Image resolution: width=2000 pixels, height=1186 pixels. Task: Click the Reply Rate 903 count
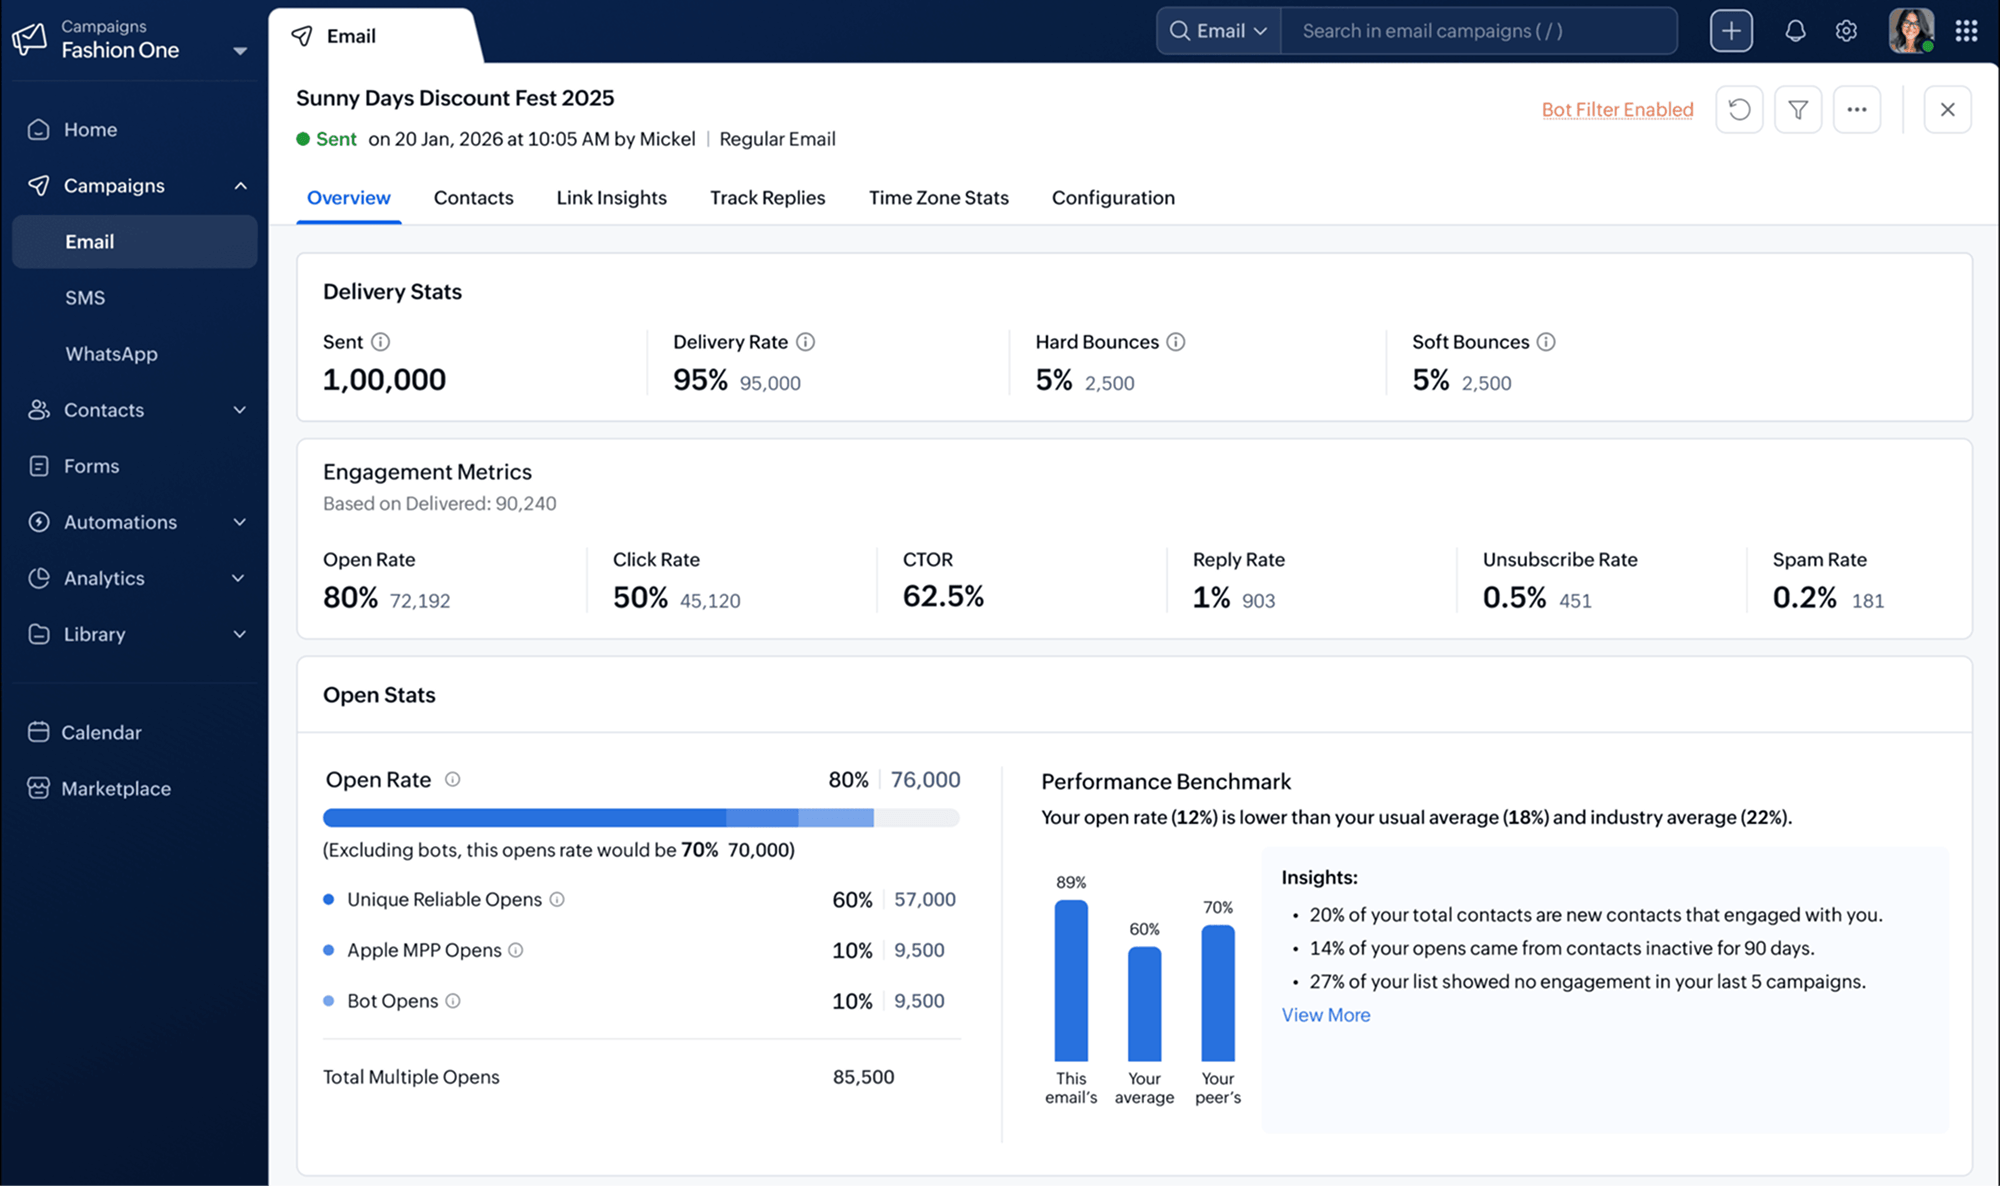(1258, 601)
